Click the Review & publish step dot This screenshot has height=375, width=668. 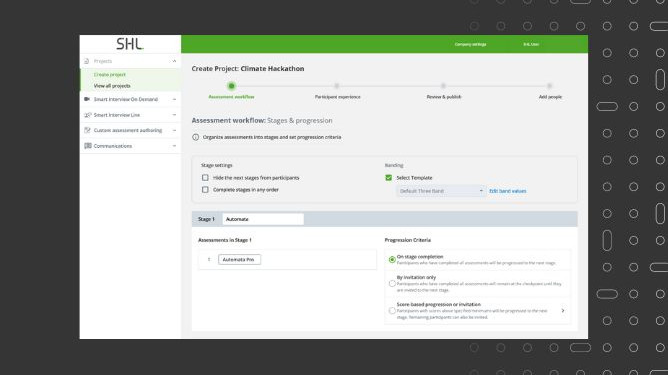click(x=443, y=86)
